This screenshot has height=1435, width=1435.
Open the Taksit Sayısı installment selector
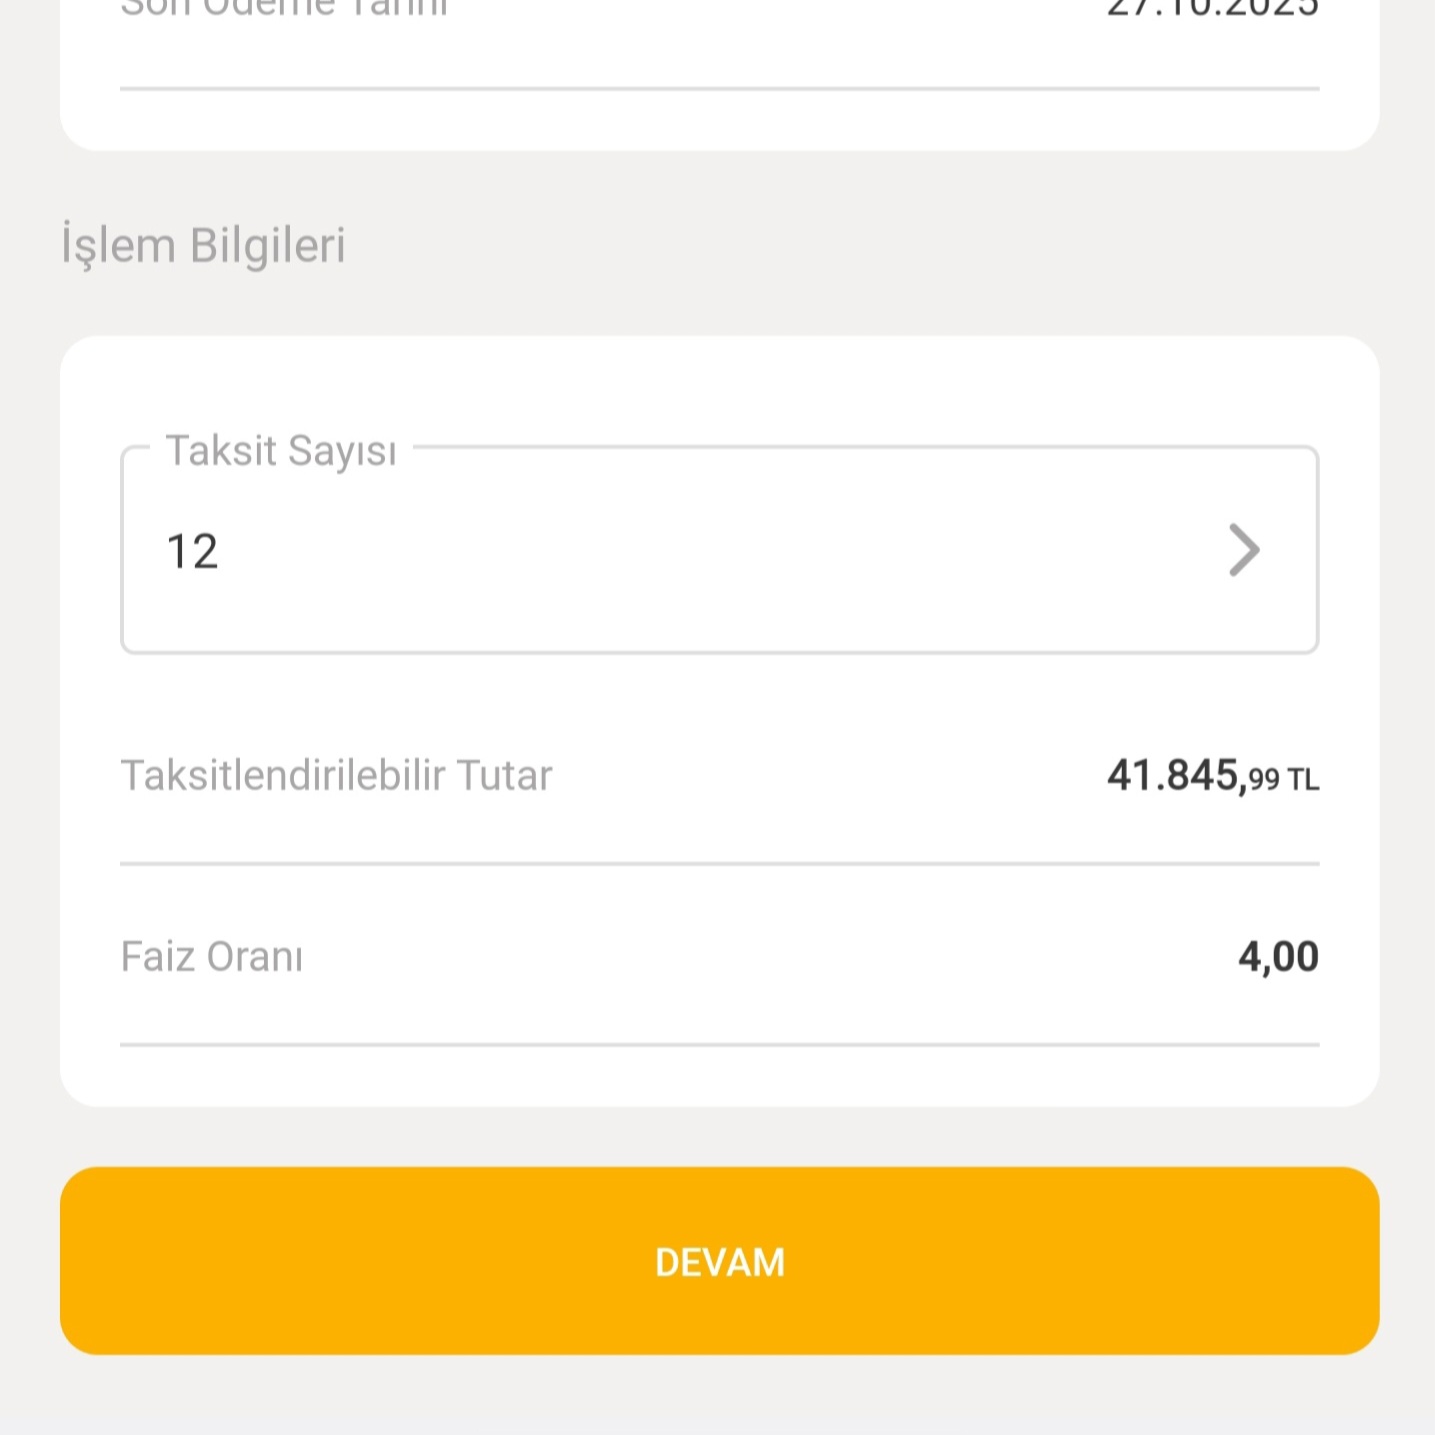coord(719,550)
